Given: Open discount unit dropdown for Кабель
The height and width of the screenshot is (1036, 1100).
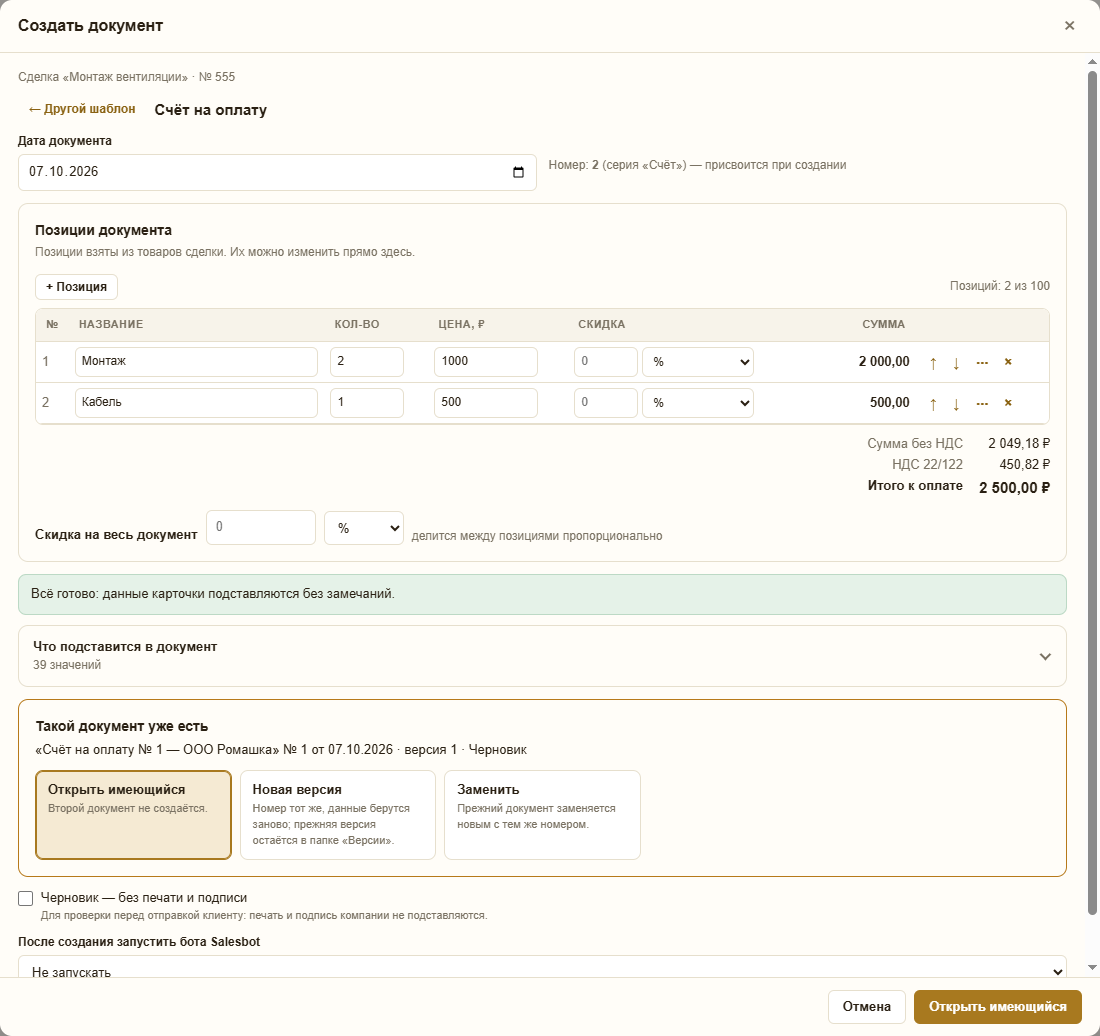Looking at the screenshot, I should [x=698, y=403].
